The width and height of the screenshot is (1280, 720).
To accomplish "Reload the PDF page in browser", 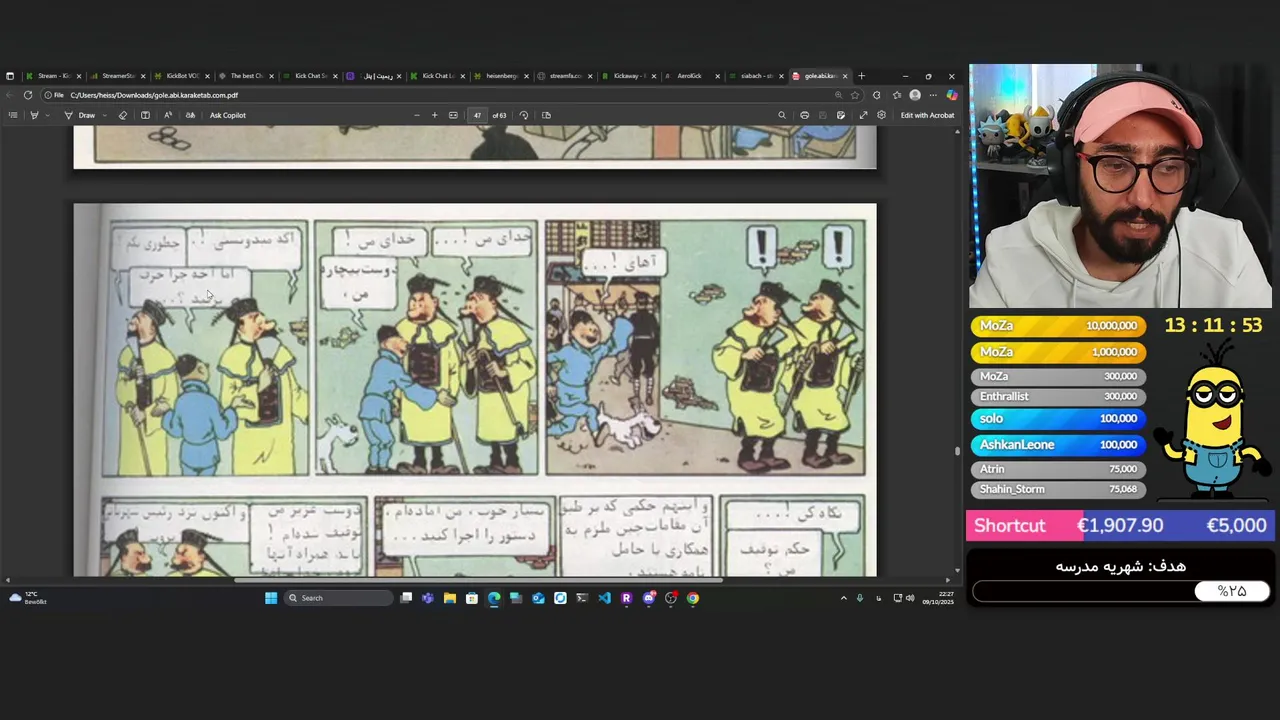I will pyautogui.click(x=28, y=95).
